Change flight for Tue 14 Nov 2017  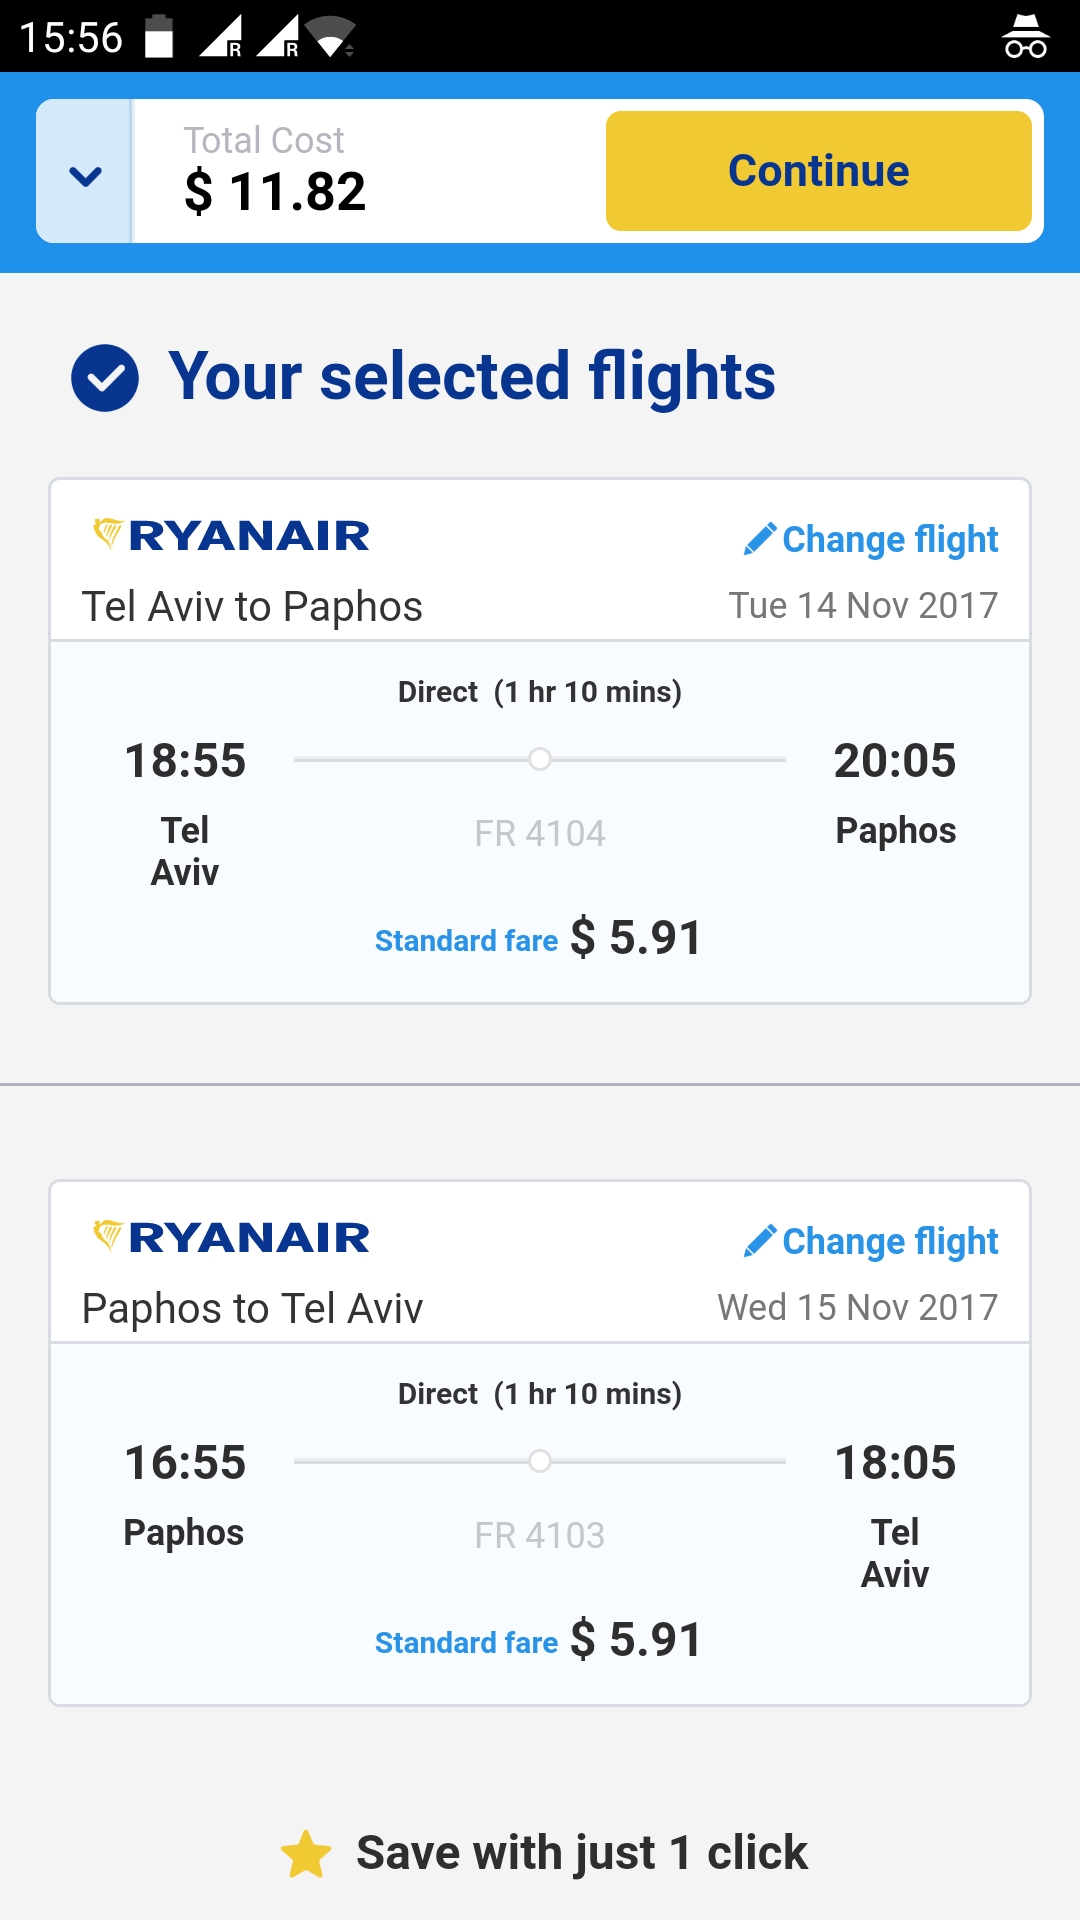point(871,539)
